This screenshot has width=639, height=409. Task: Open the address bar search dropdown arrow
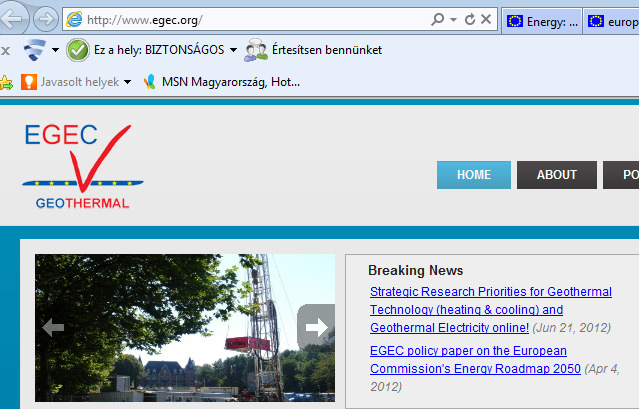(x=453, y=19)
